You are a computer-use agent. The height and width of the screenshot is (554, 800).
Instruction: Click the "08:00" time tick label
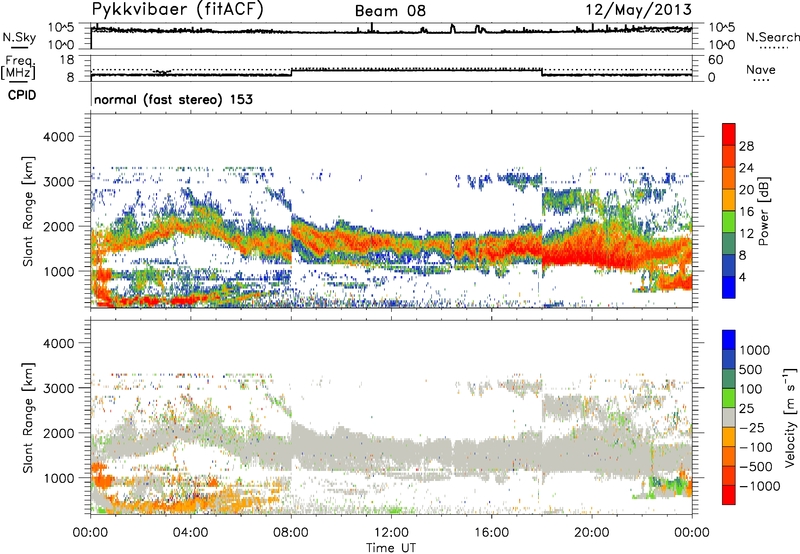pyautogui.click(x=291, y=533)
